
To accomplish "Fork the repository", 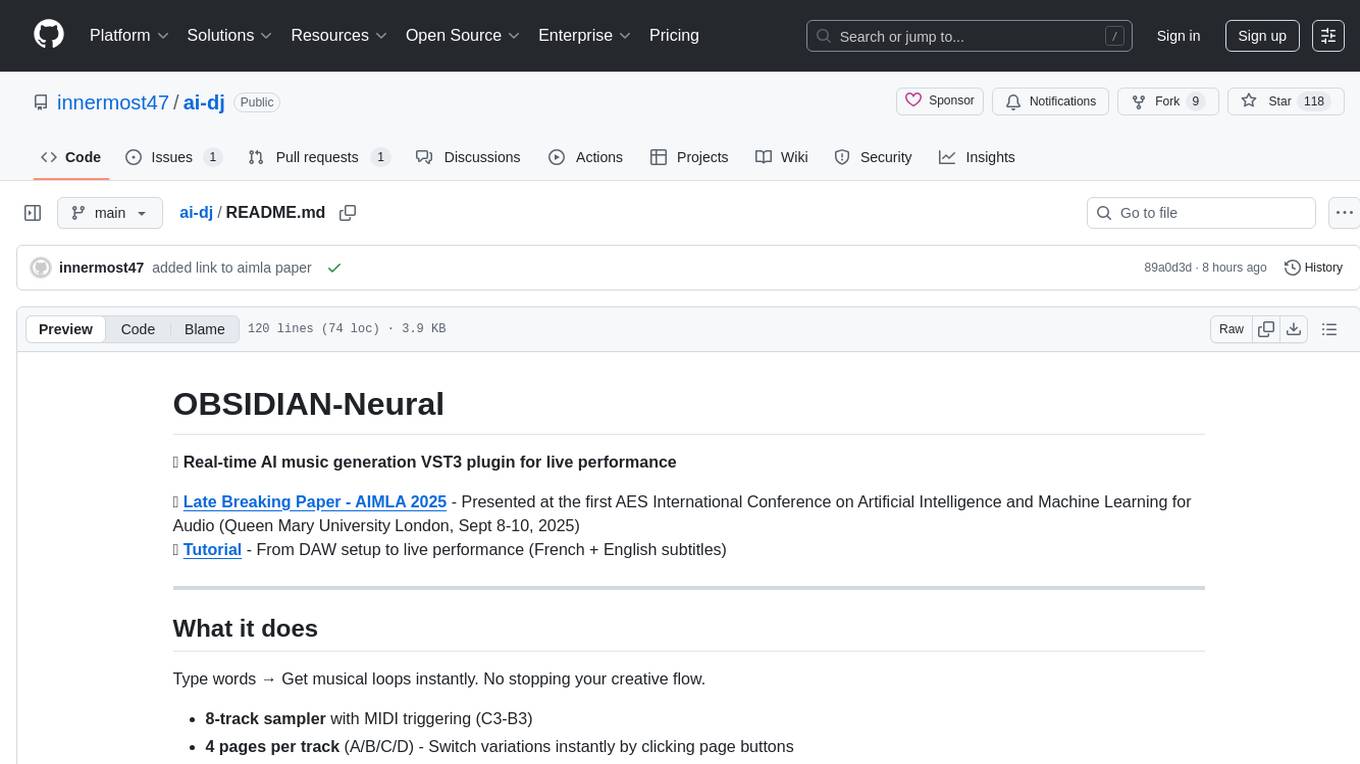I will 1167,101.
